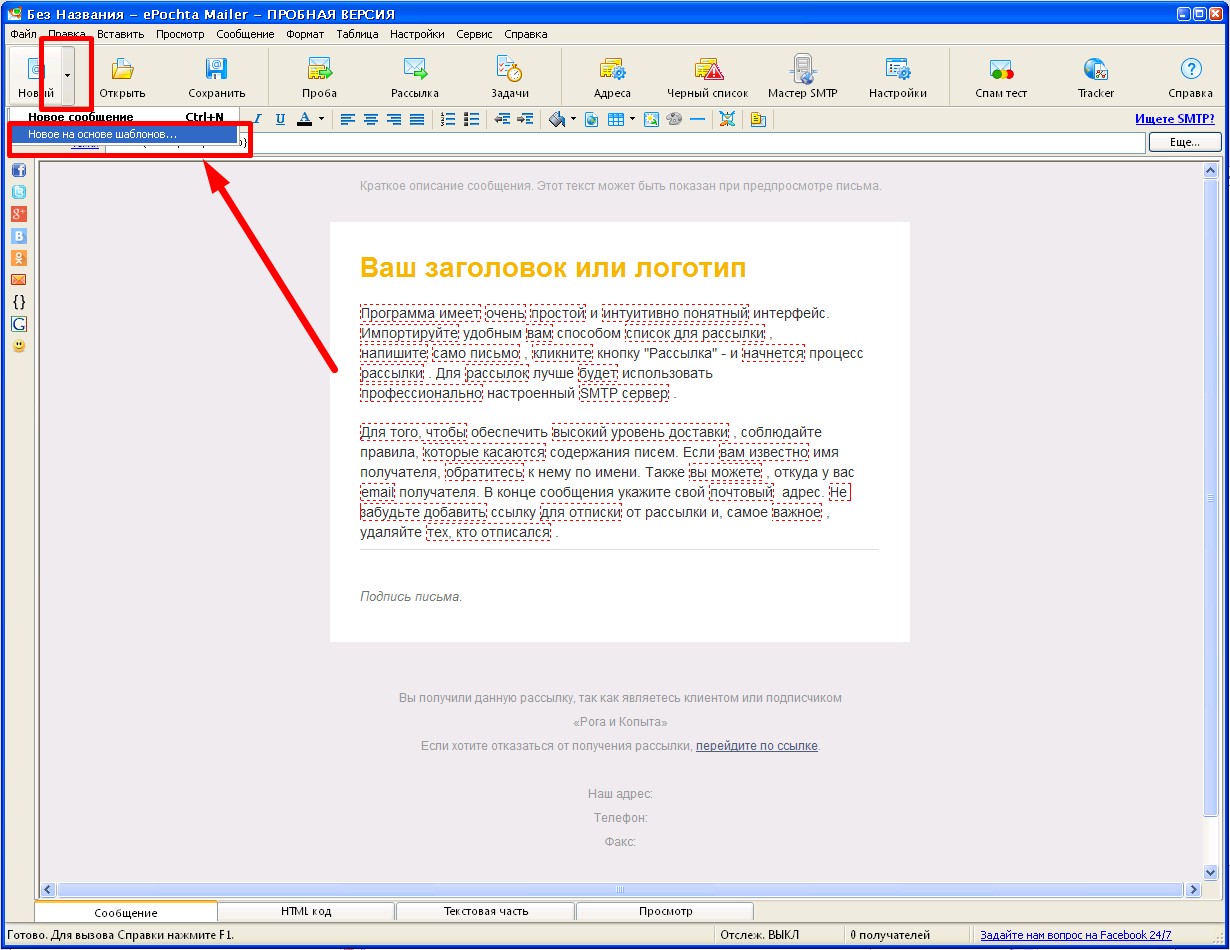Run the Спам тест tool

pyautogui.click(x=1001, y=76)
